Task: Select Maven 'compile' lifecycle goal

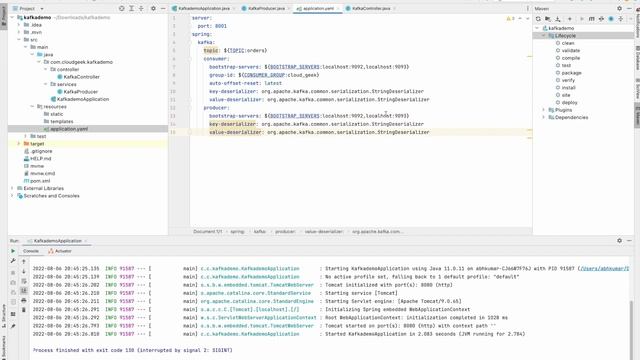Action: pyautogui.click(x=571, y=58)
